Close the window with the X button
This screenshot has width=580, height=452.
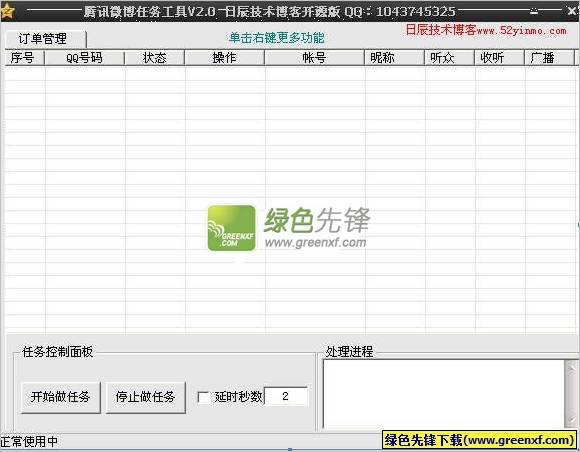(x=572, y=11)
